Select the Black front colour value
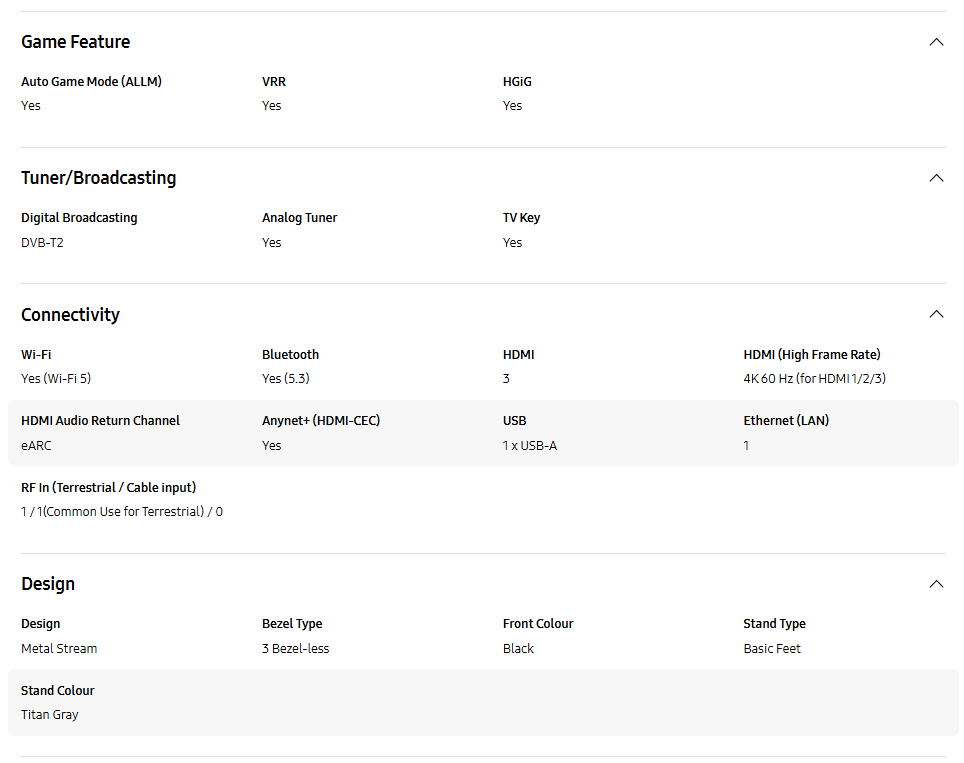 pos(518,649)
